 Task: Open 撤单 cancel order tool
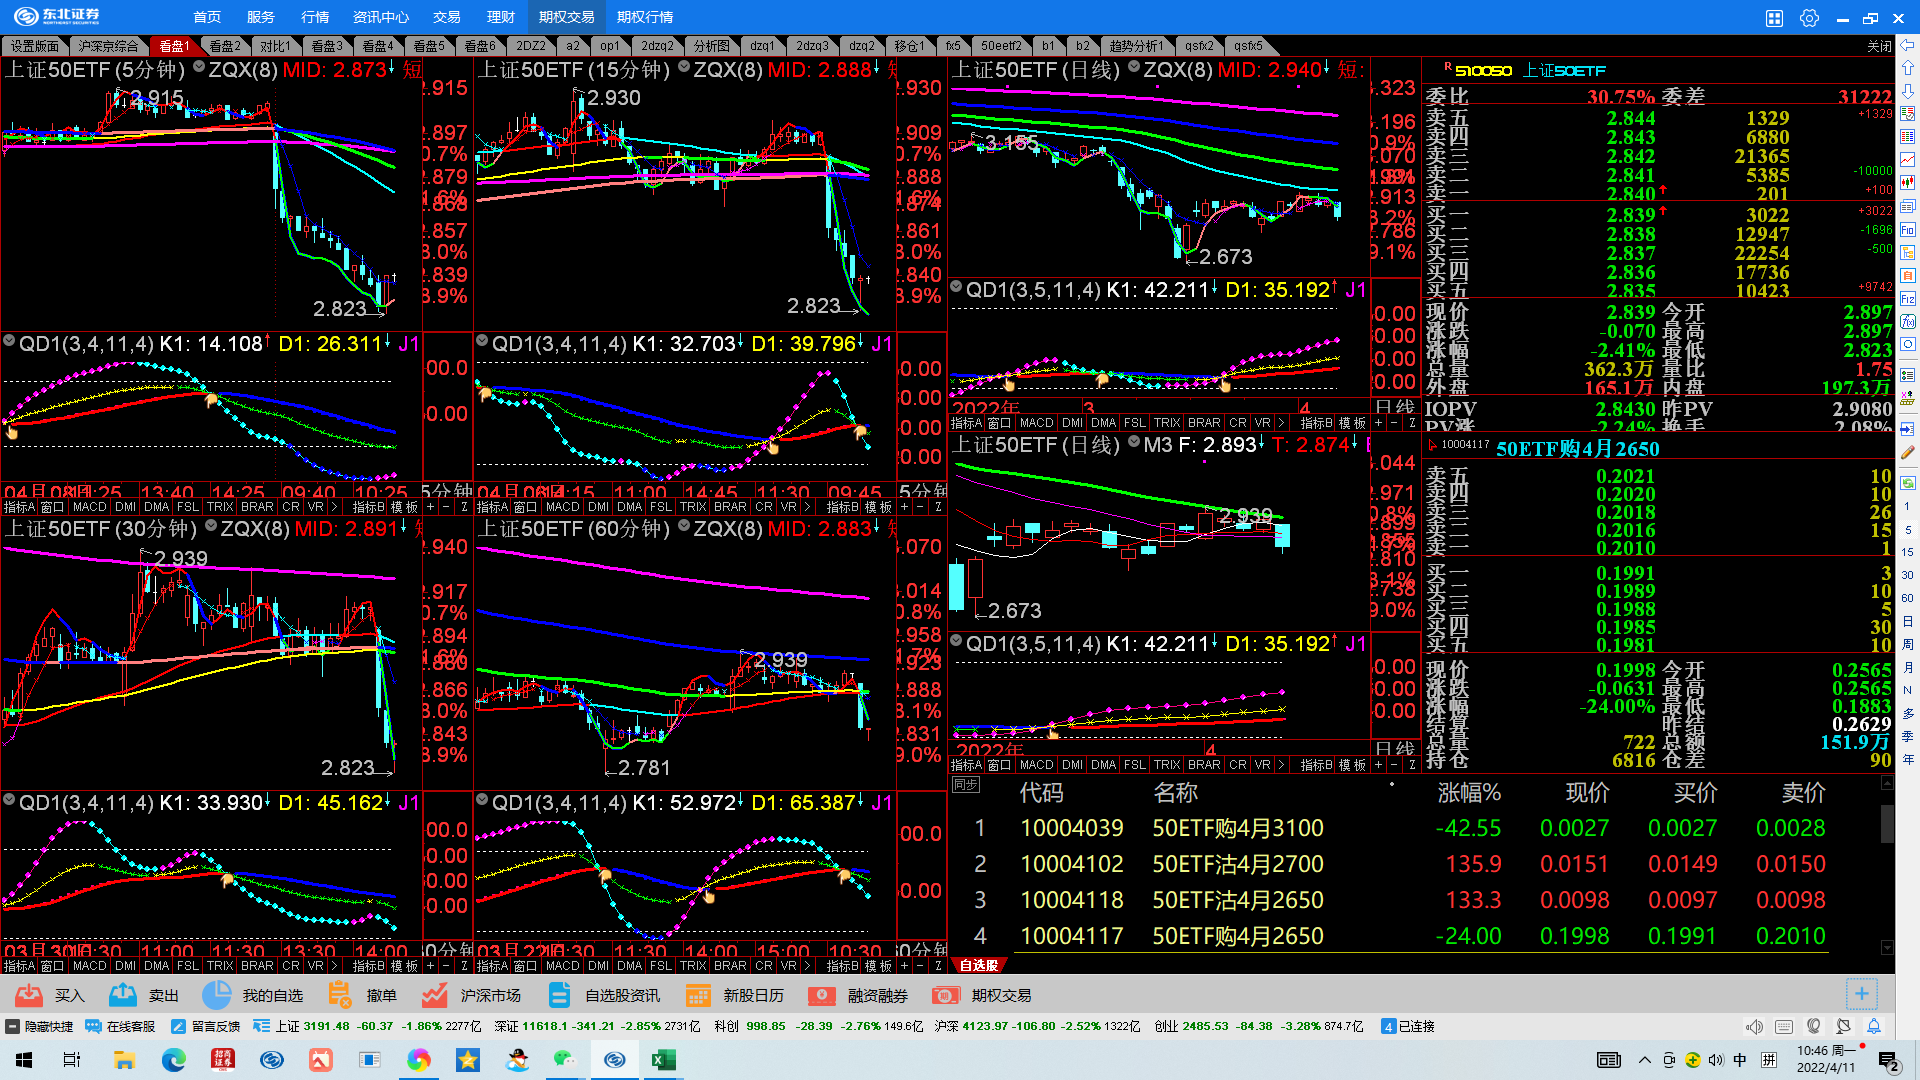[340, 995]
